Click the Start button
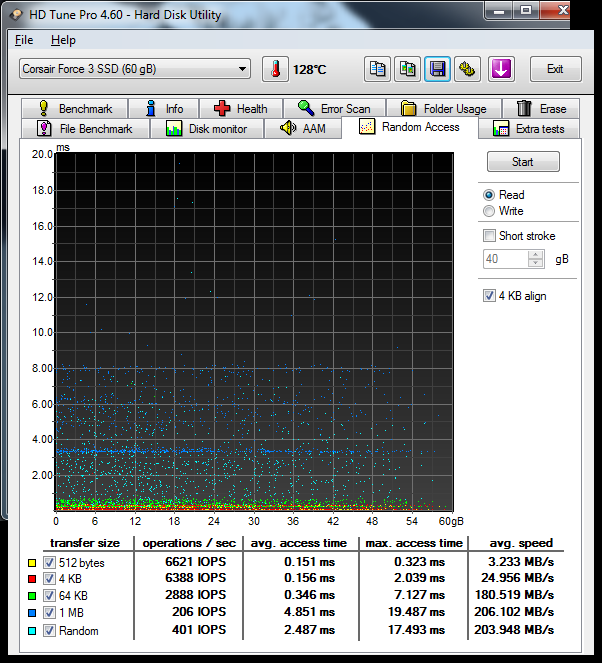The width and height of the screenshot is (602, 663). (x=523, y=162)
